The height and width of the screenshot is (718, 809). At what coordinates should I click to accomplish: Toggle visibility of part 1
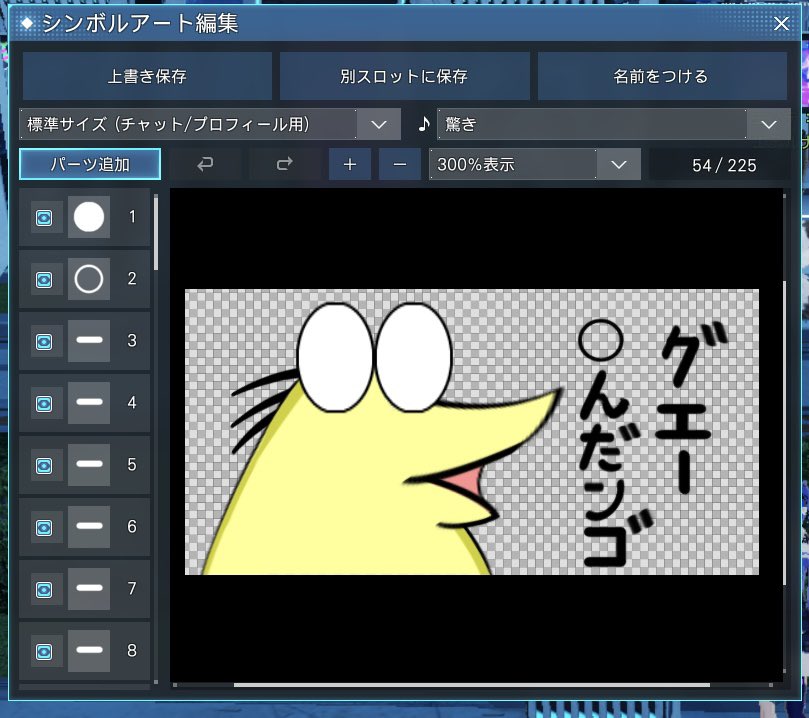[x=42, y=217]
